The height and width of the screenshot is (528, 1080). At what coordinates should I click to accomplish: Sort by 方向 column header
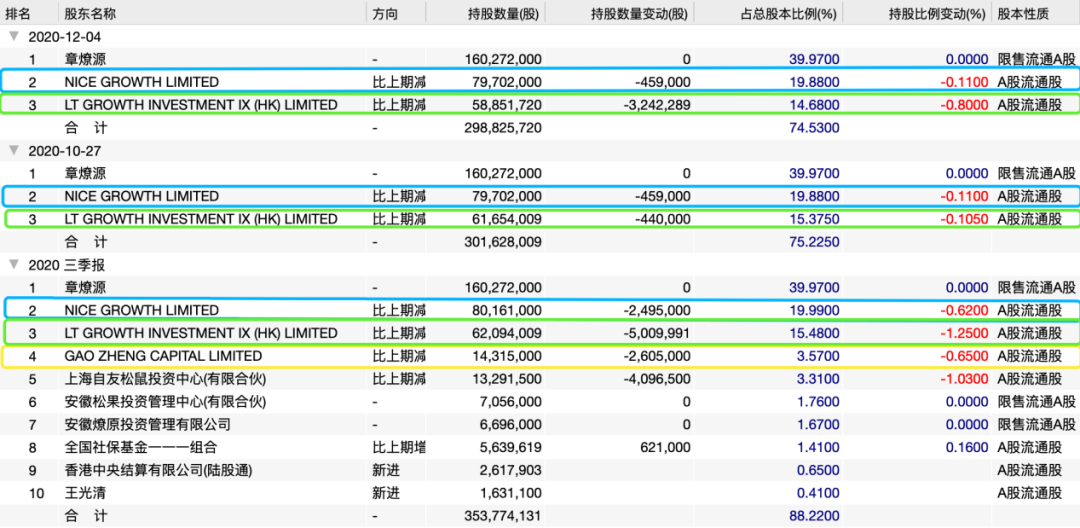click(x=385, y=14)
